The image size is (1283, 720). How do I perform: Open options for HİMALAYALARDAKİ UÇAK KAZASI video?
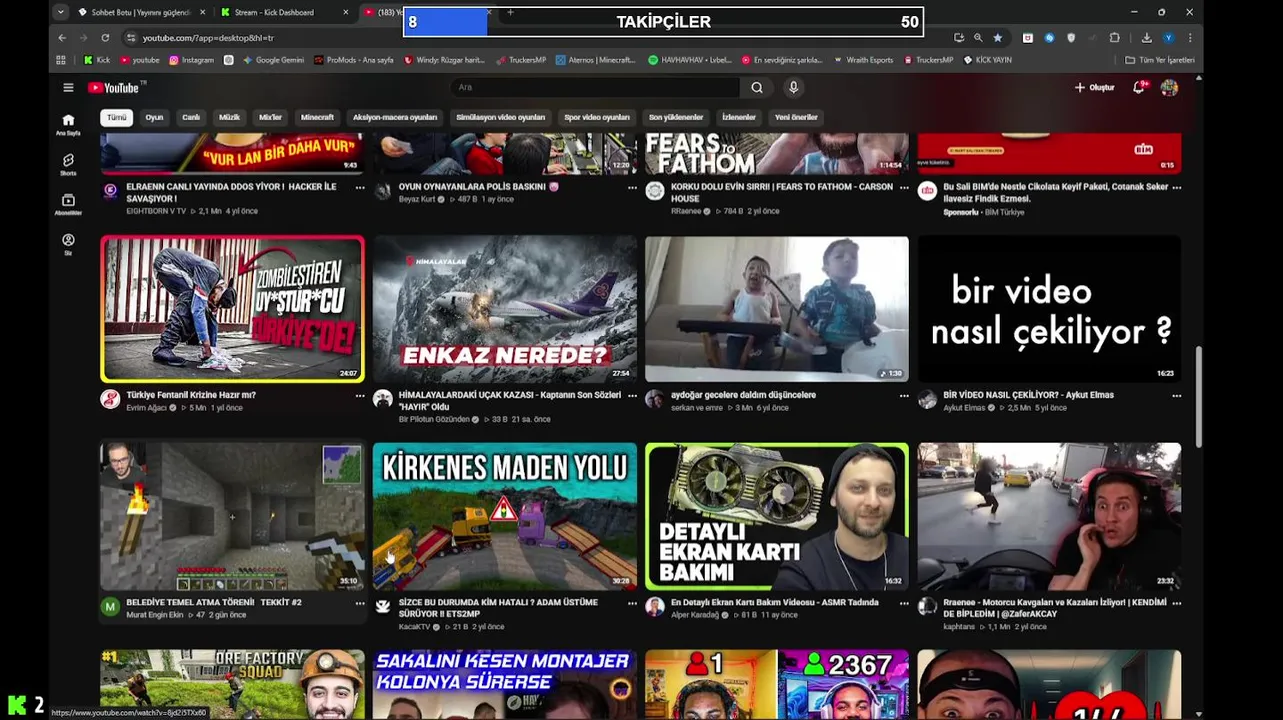point(632,396)
